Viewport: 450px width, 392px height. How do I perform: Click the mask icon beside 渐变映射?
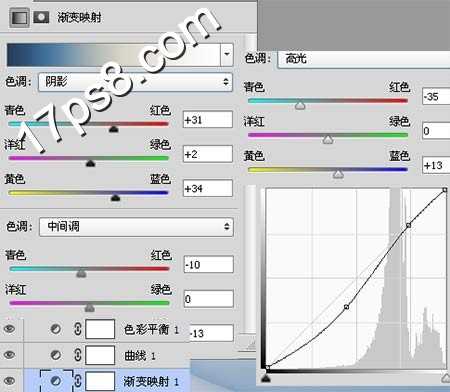[41, 17]
